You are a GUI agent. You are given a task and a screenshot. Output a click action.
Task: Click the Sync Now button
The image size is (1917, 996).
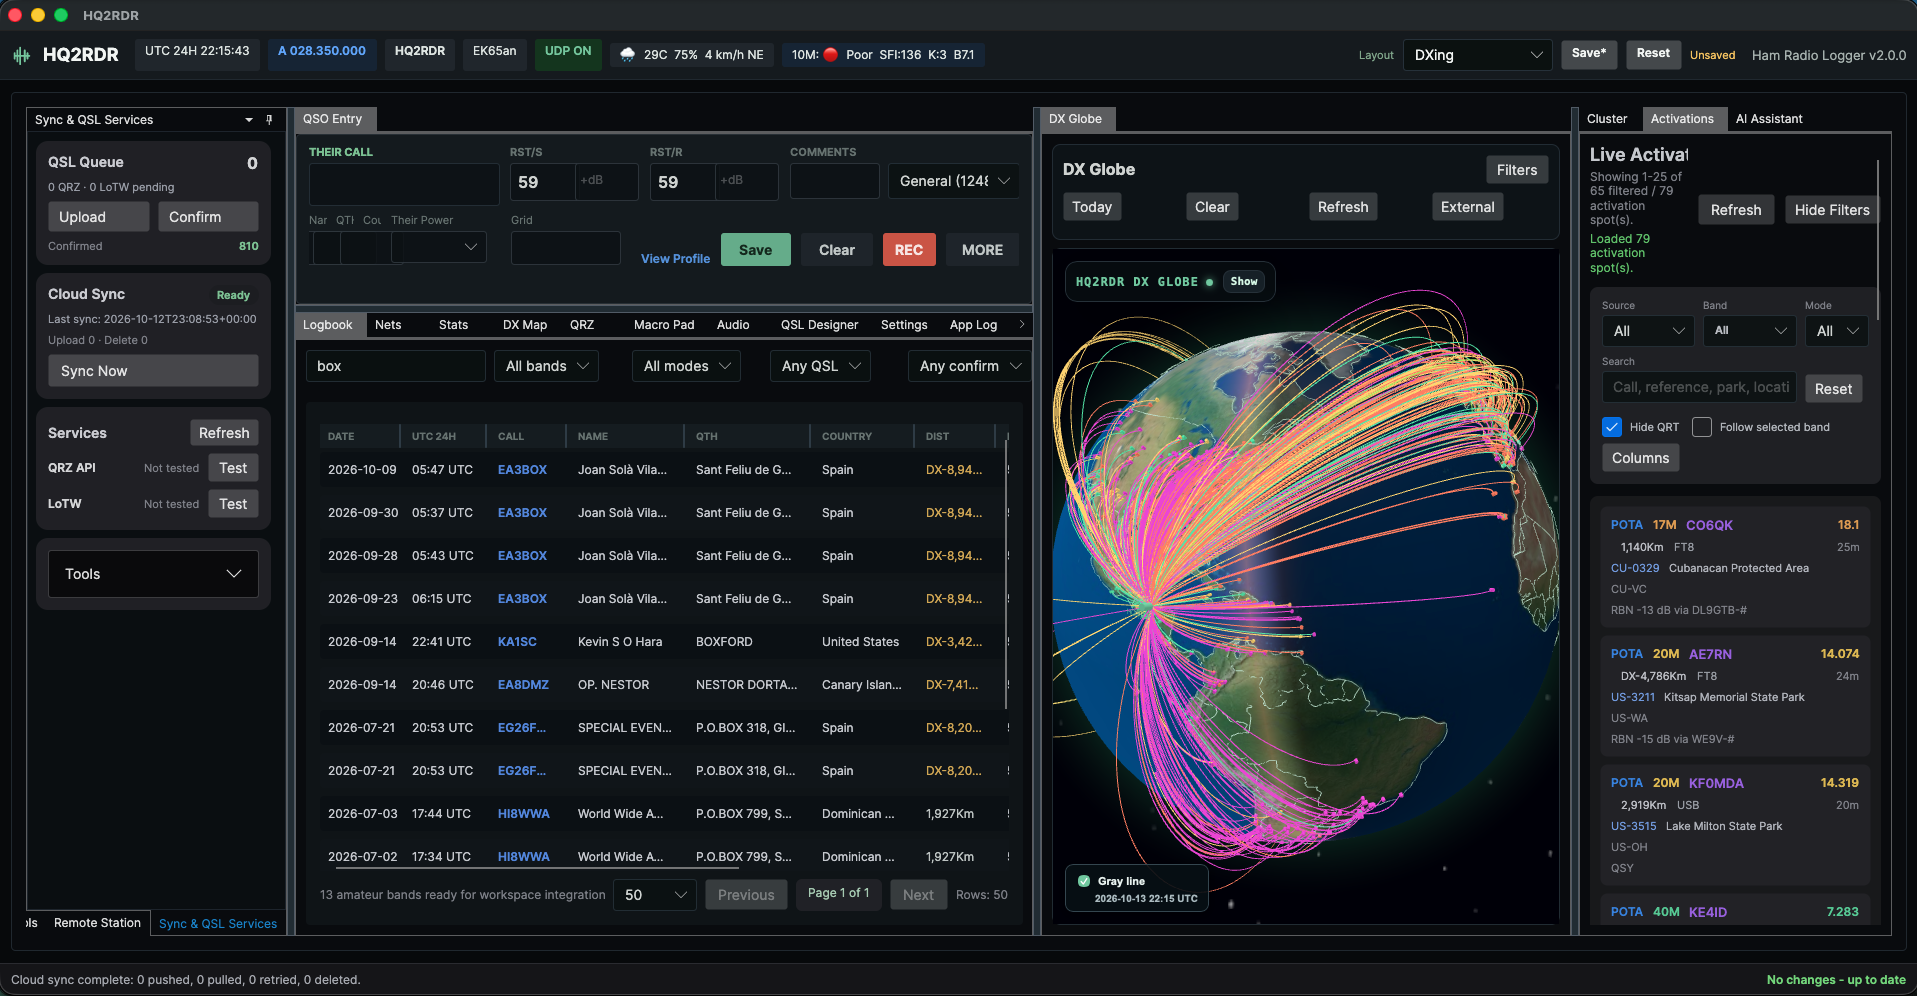[x=153, y=371]
